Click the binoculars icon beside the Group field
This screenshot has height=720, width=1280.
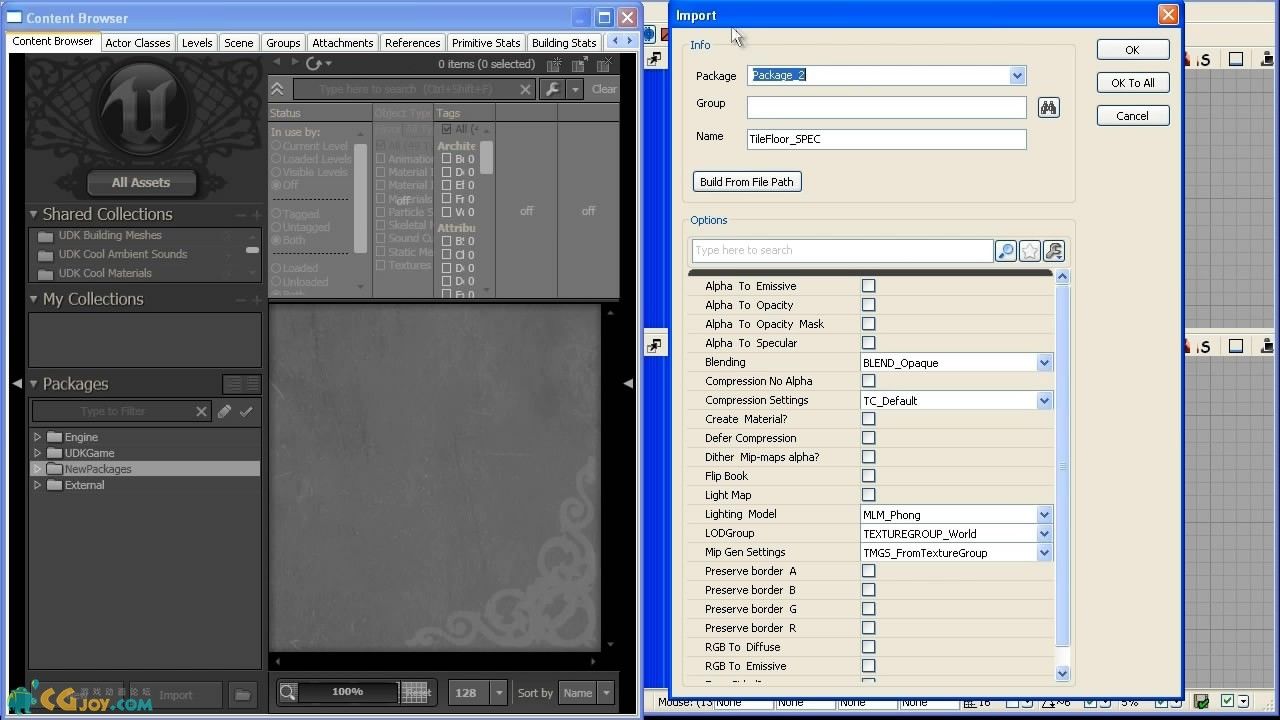pyautogui.click(x=1048, y=107)
